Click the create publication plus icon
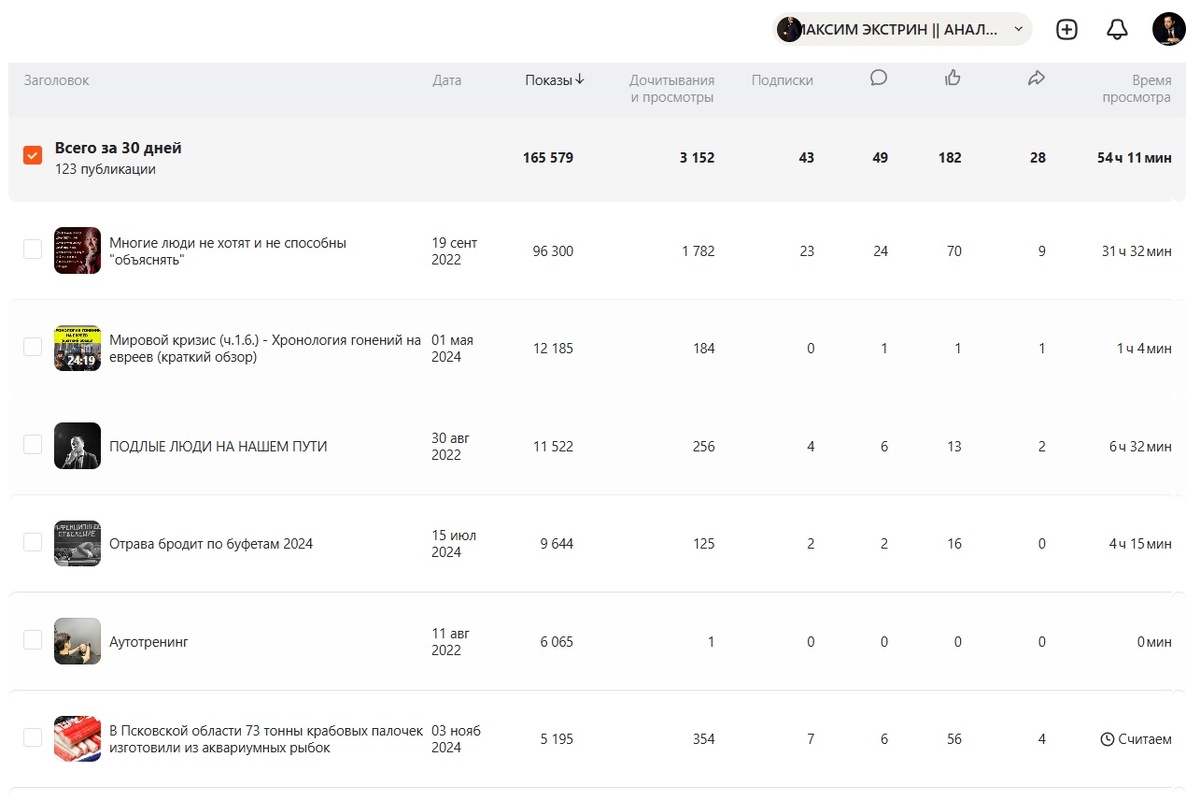The height and width of the screenshot is (800, 1200). 1067,29
